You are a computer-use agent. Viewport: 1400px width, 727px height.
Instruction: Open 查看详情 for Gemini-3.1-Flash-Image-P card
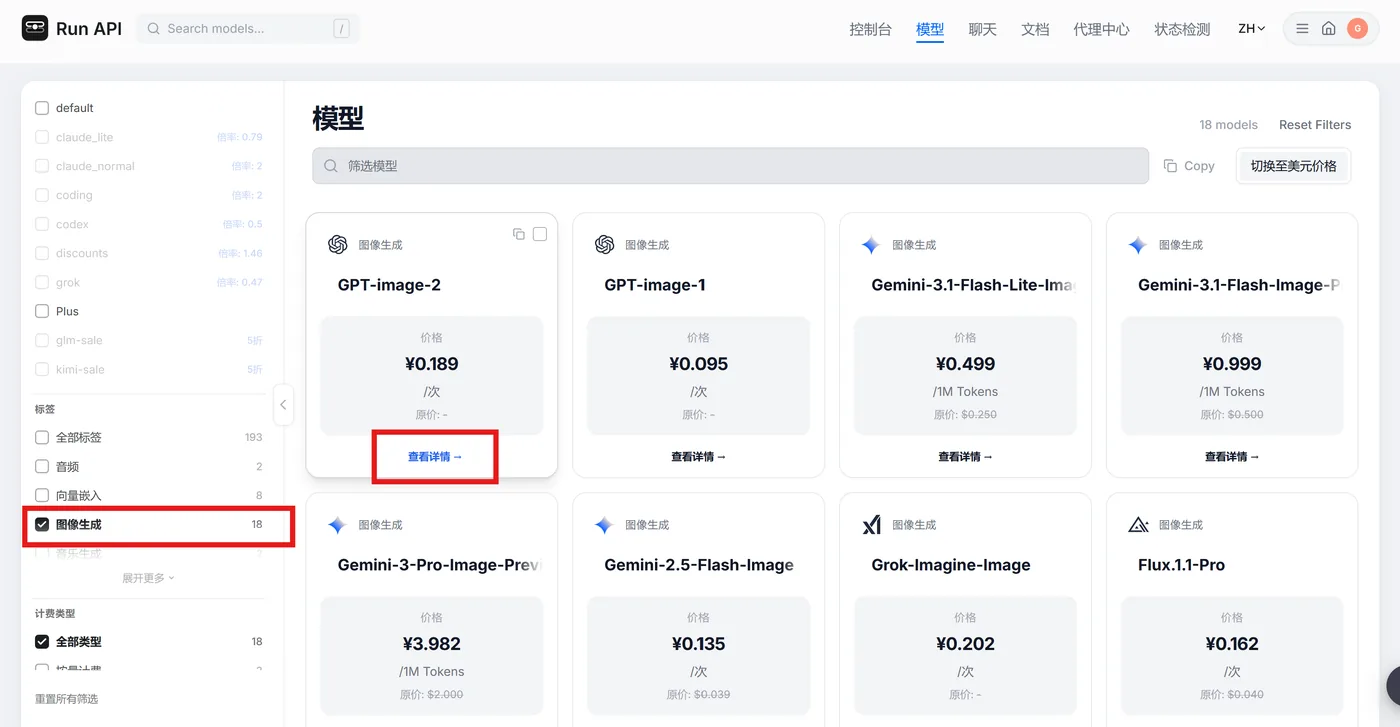[1232, 457]
